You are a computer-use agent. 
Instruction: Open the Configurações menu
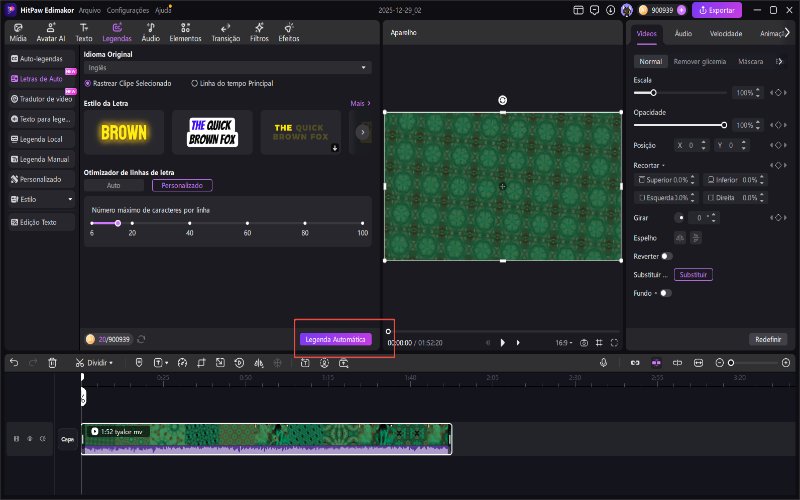point(128,9)
